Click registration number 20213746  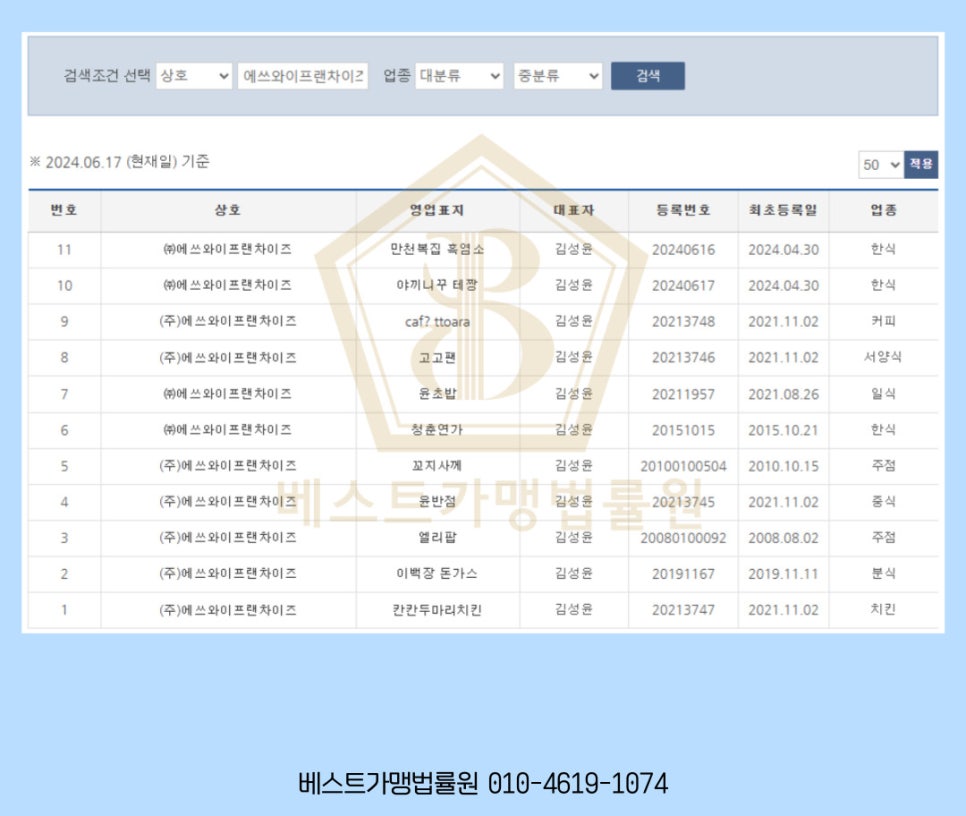683,357
